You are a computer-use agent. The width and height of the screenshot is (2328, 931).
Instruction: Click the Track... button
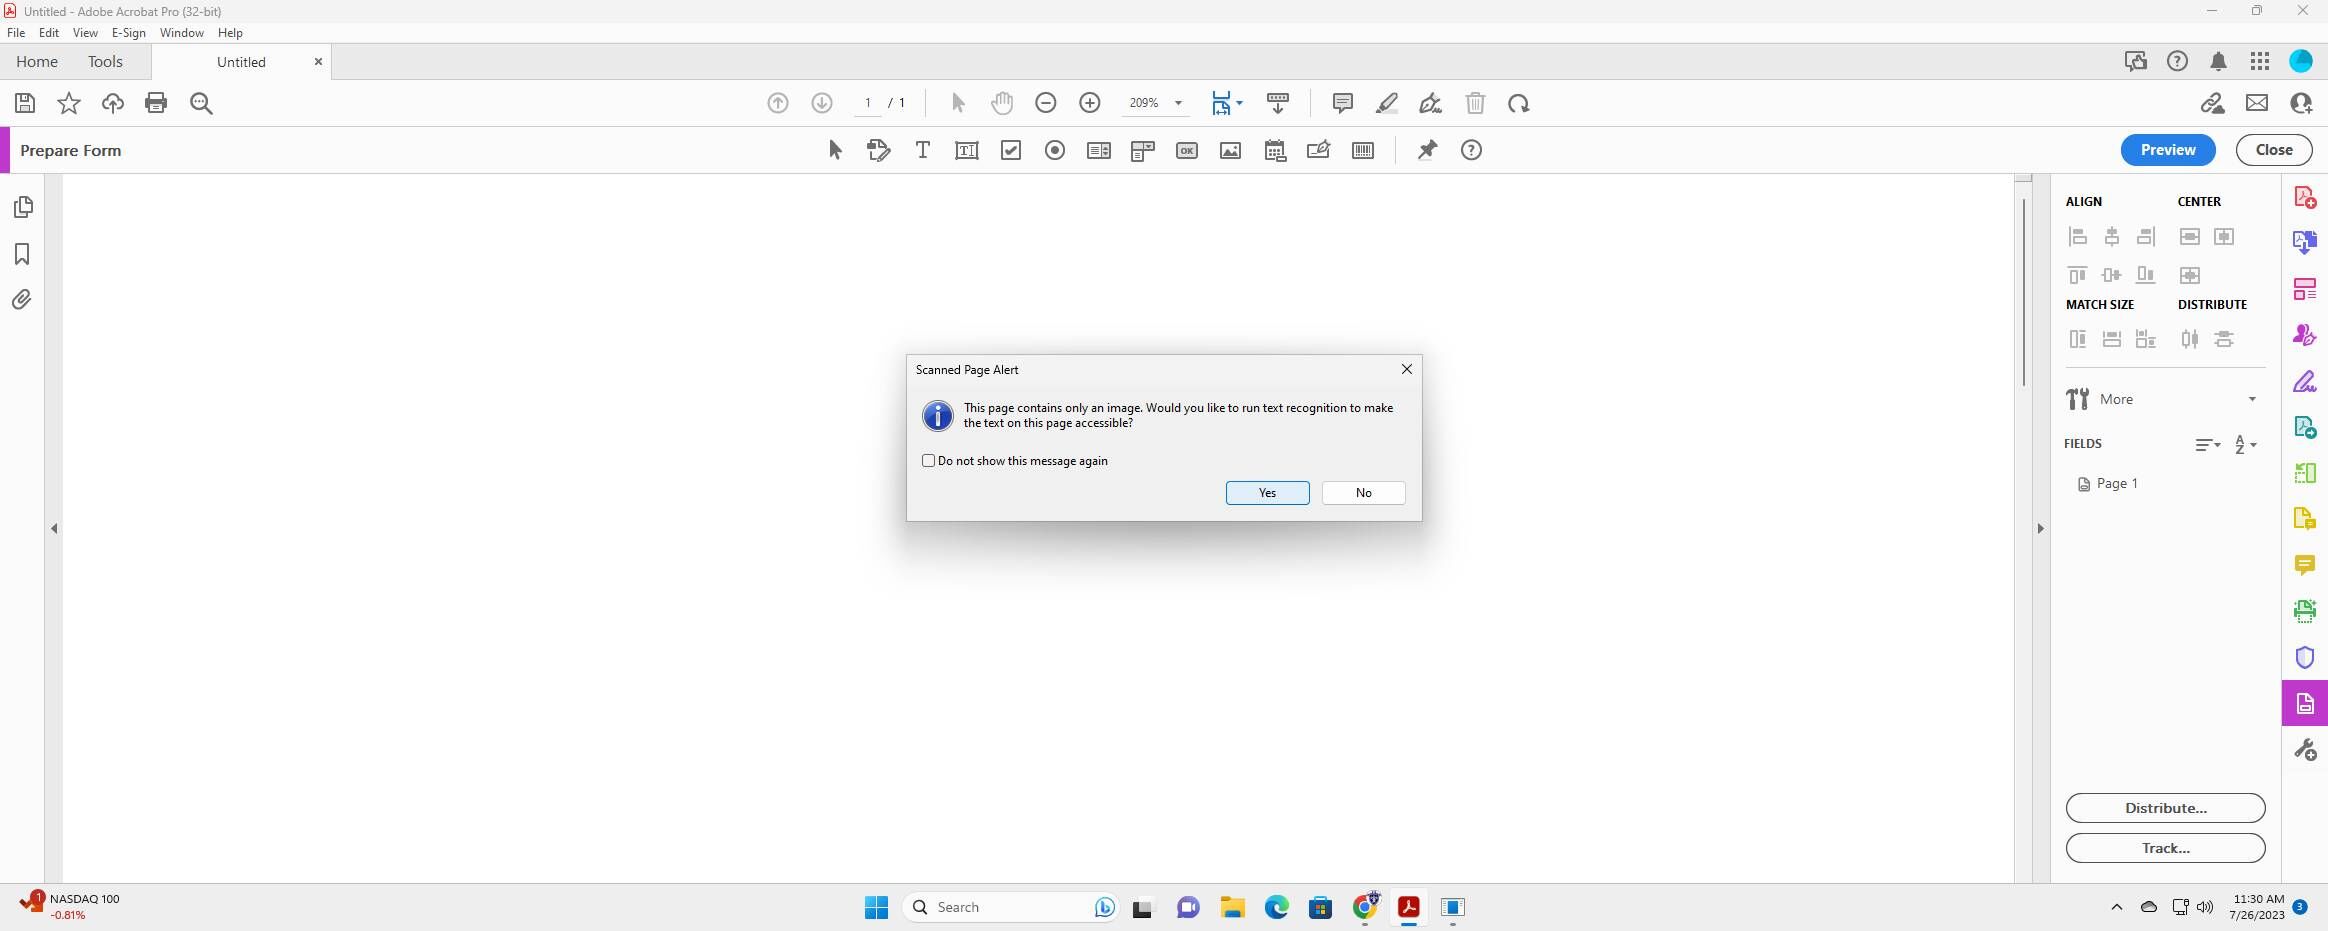(2165, 848)
